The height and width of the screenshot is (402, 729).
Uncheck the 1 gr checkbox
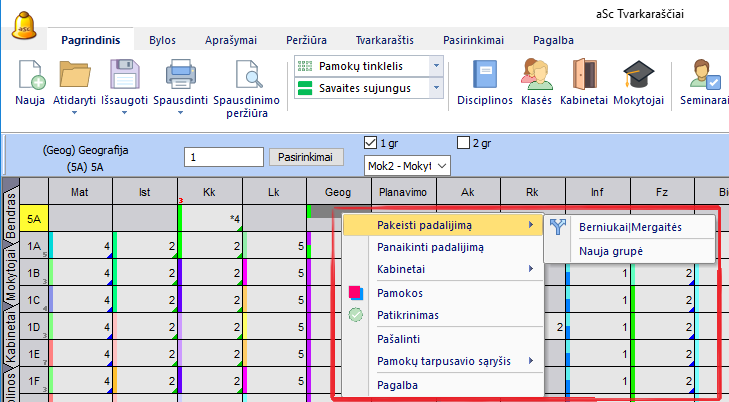[x=372, y=141]
